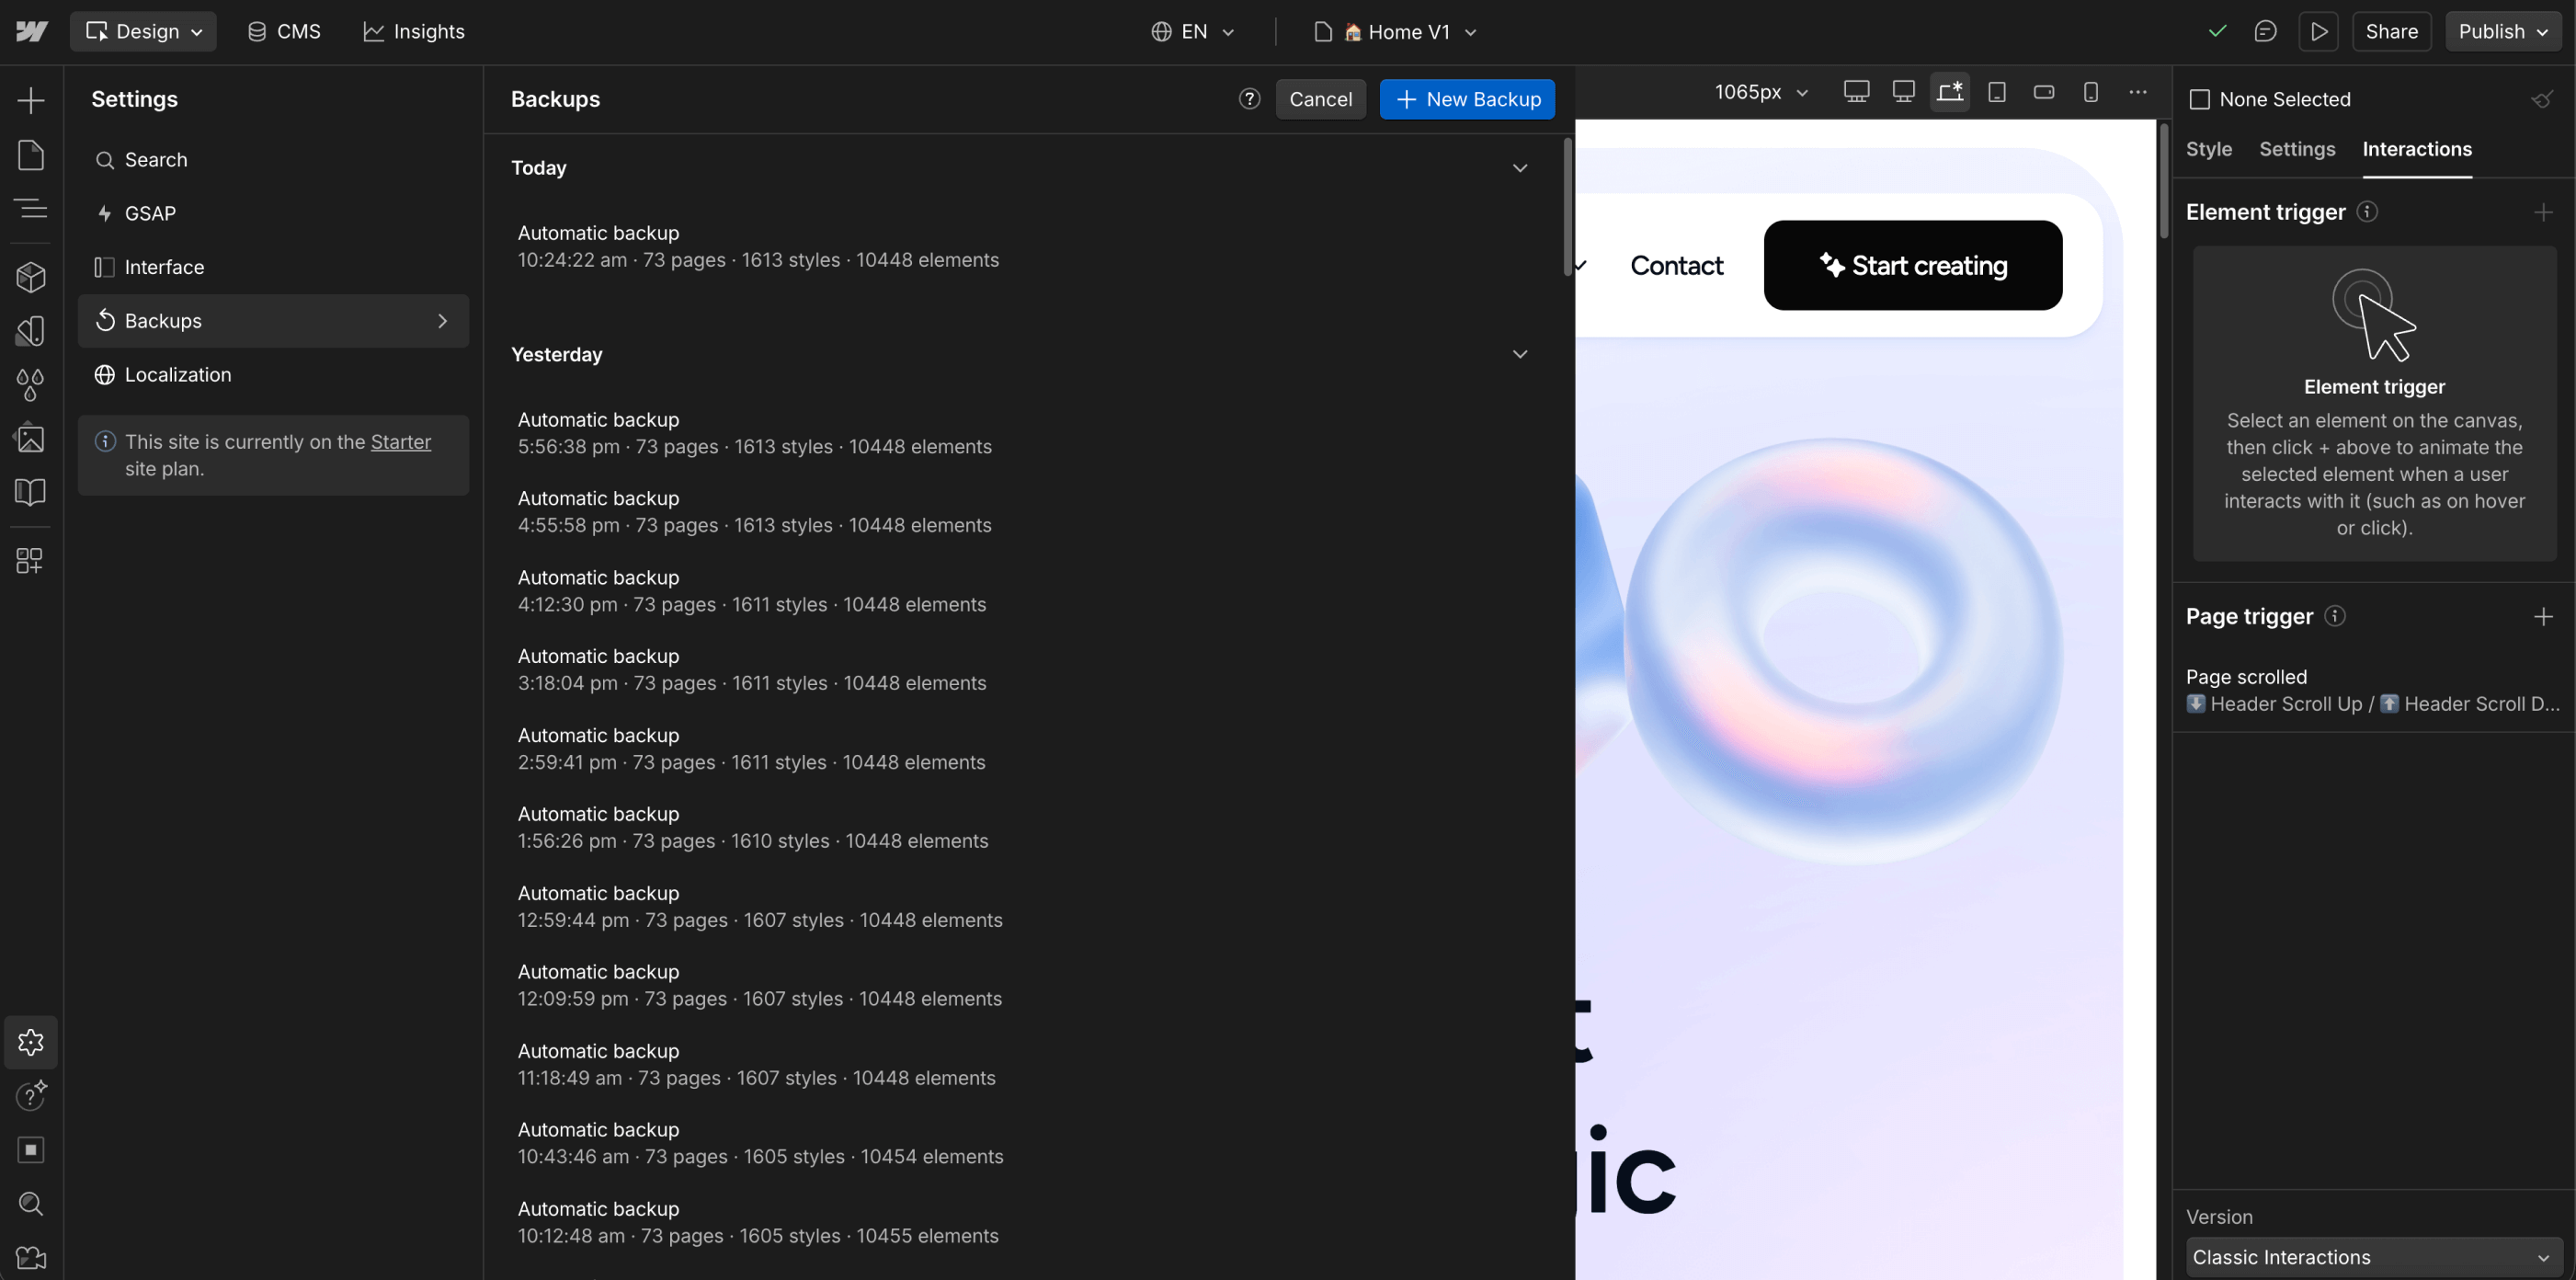
Task: Open the Pages panel
Action: click(29, 155)
